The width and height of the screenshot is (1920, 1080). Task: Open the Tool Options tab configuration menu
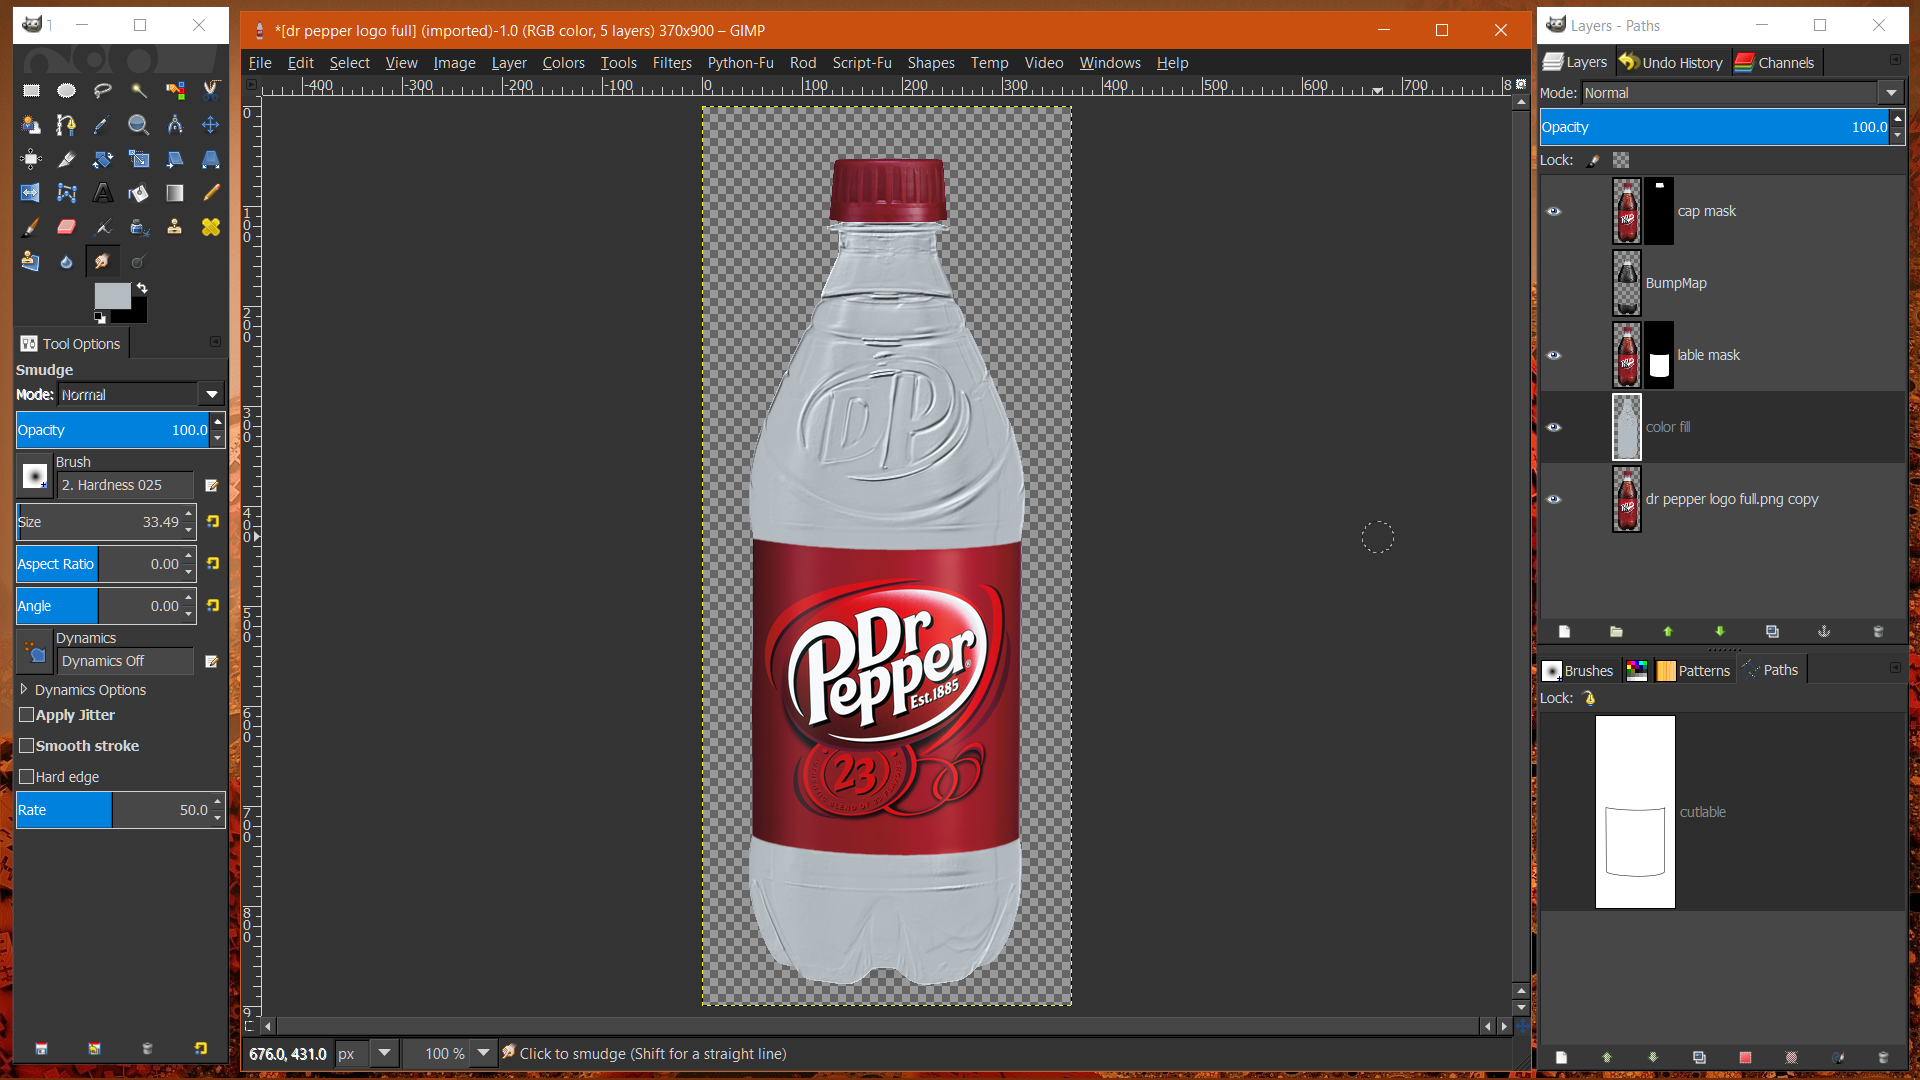(x=215, y=342)
